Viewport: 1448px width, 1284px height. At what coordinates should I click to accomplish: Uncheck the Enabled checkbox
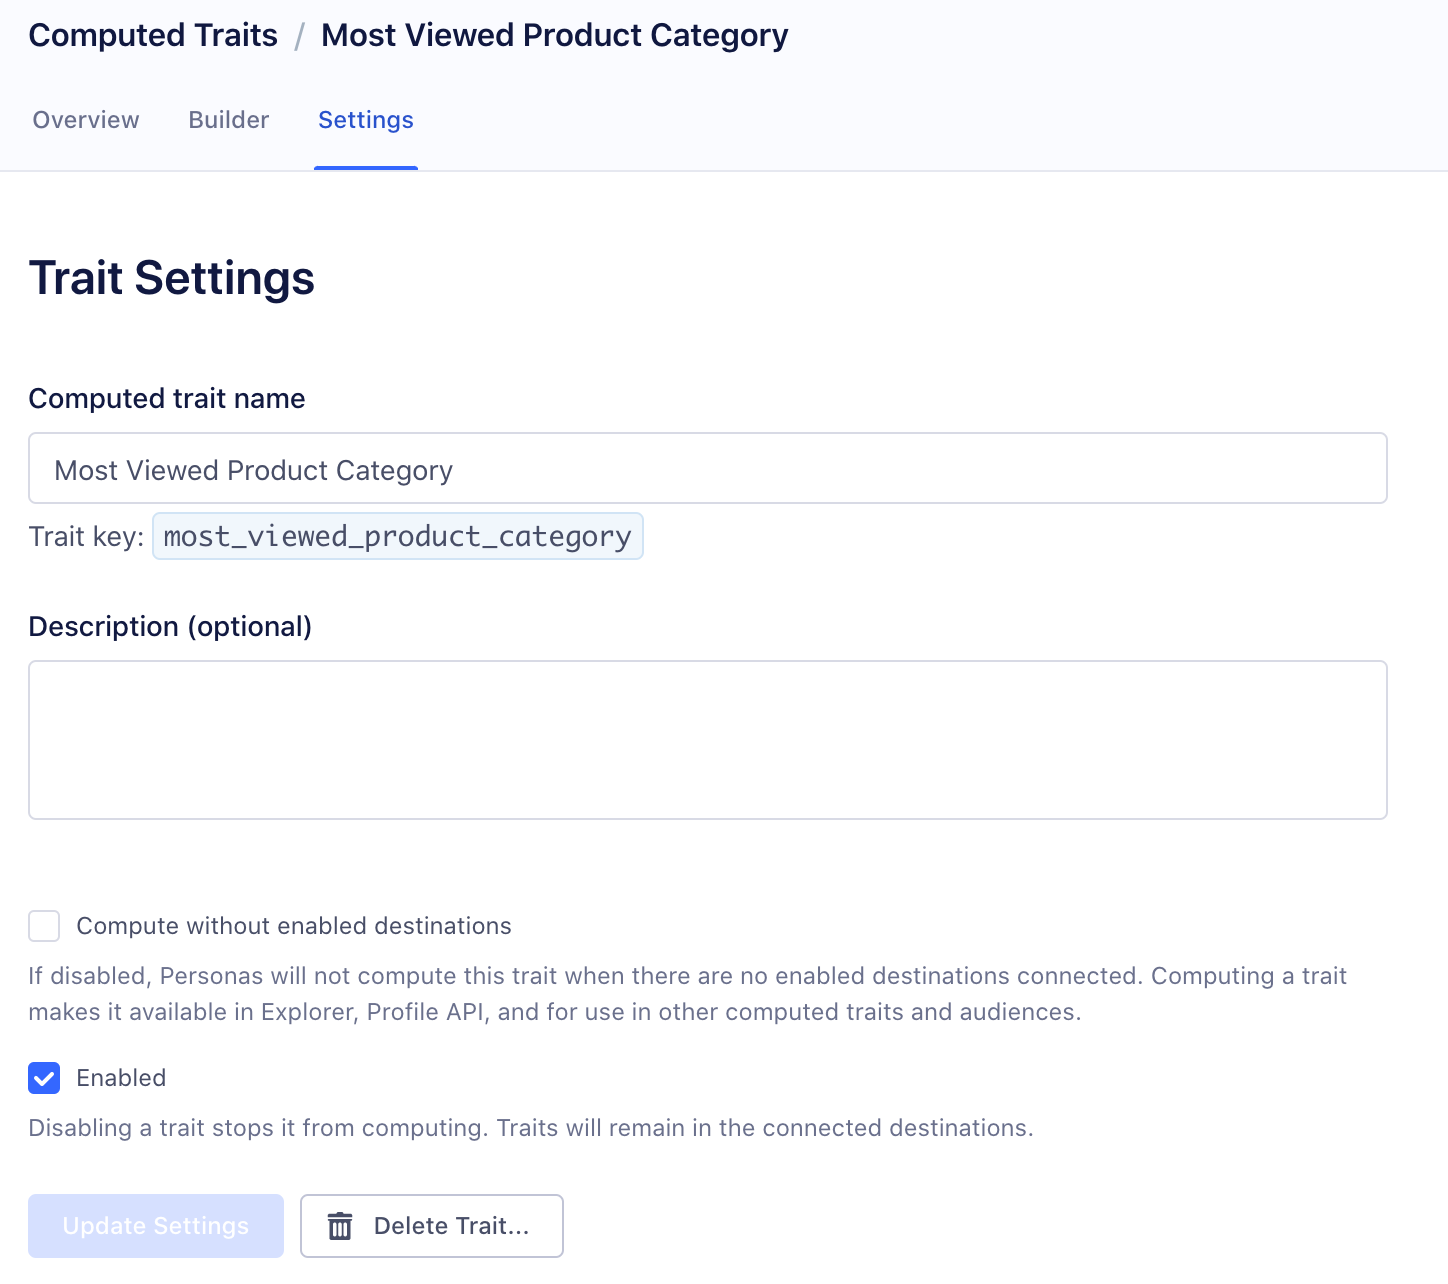click(44, 1078)
